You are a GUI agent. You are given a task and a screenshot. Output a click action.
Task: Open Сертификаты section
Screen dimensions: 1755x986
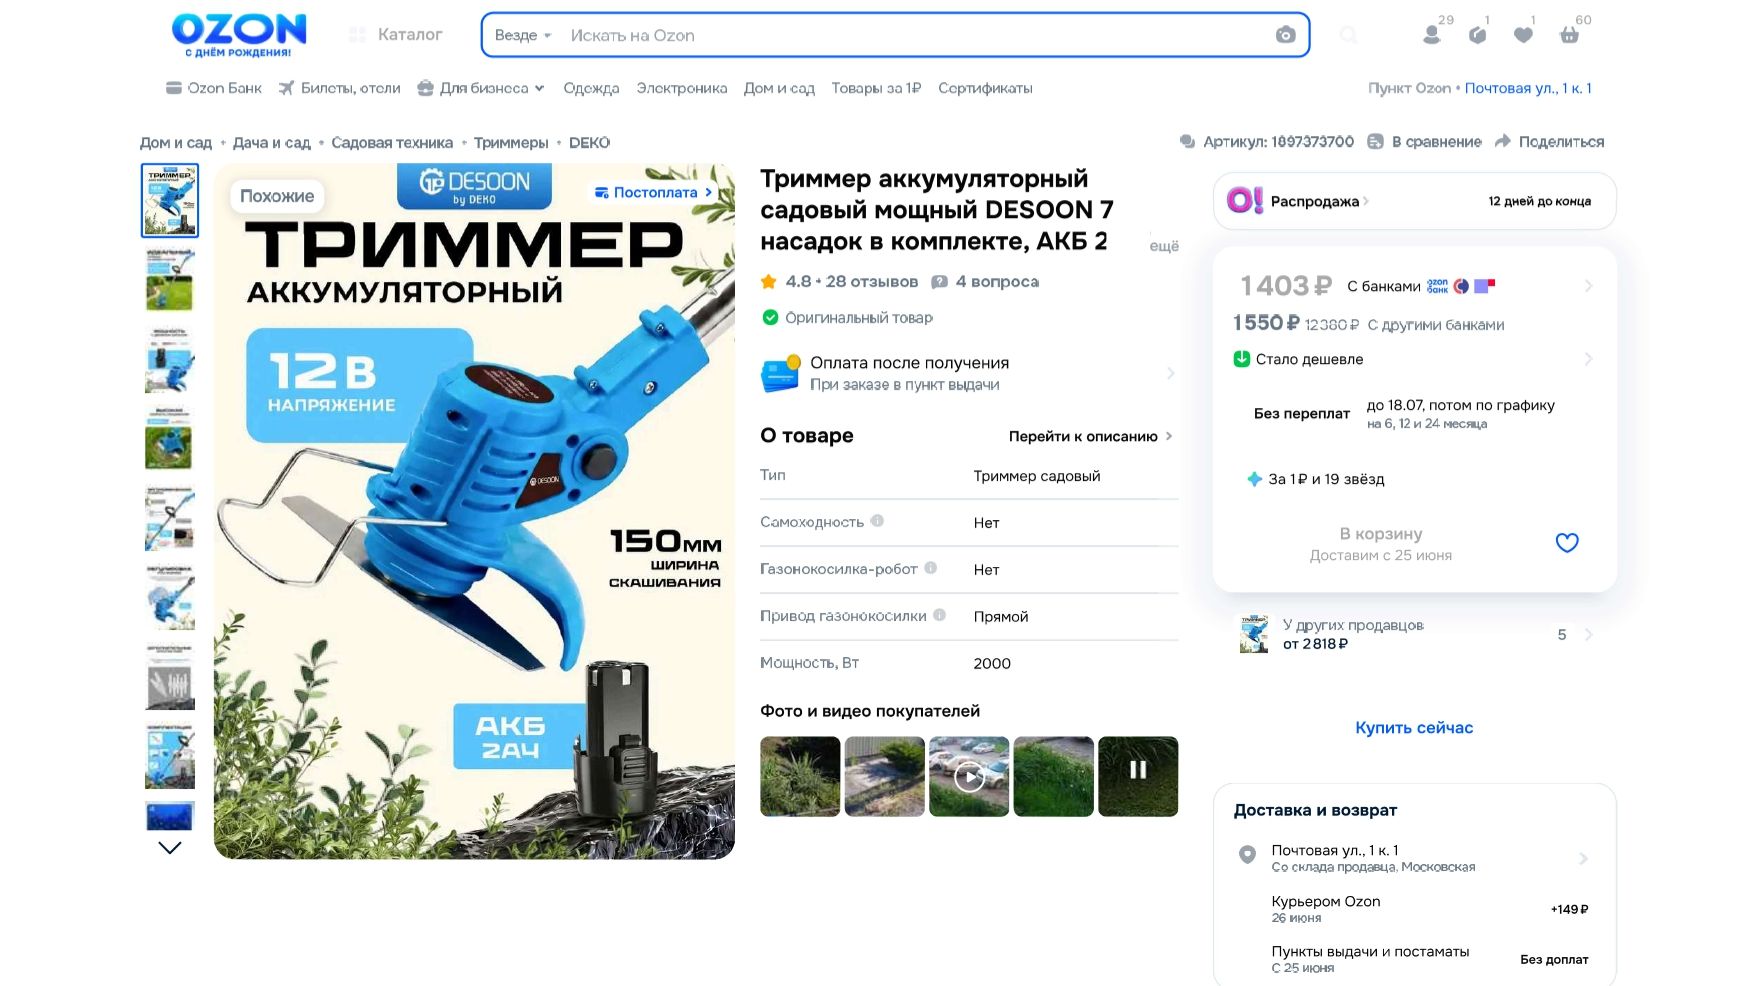(985, 88)
